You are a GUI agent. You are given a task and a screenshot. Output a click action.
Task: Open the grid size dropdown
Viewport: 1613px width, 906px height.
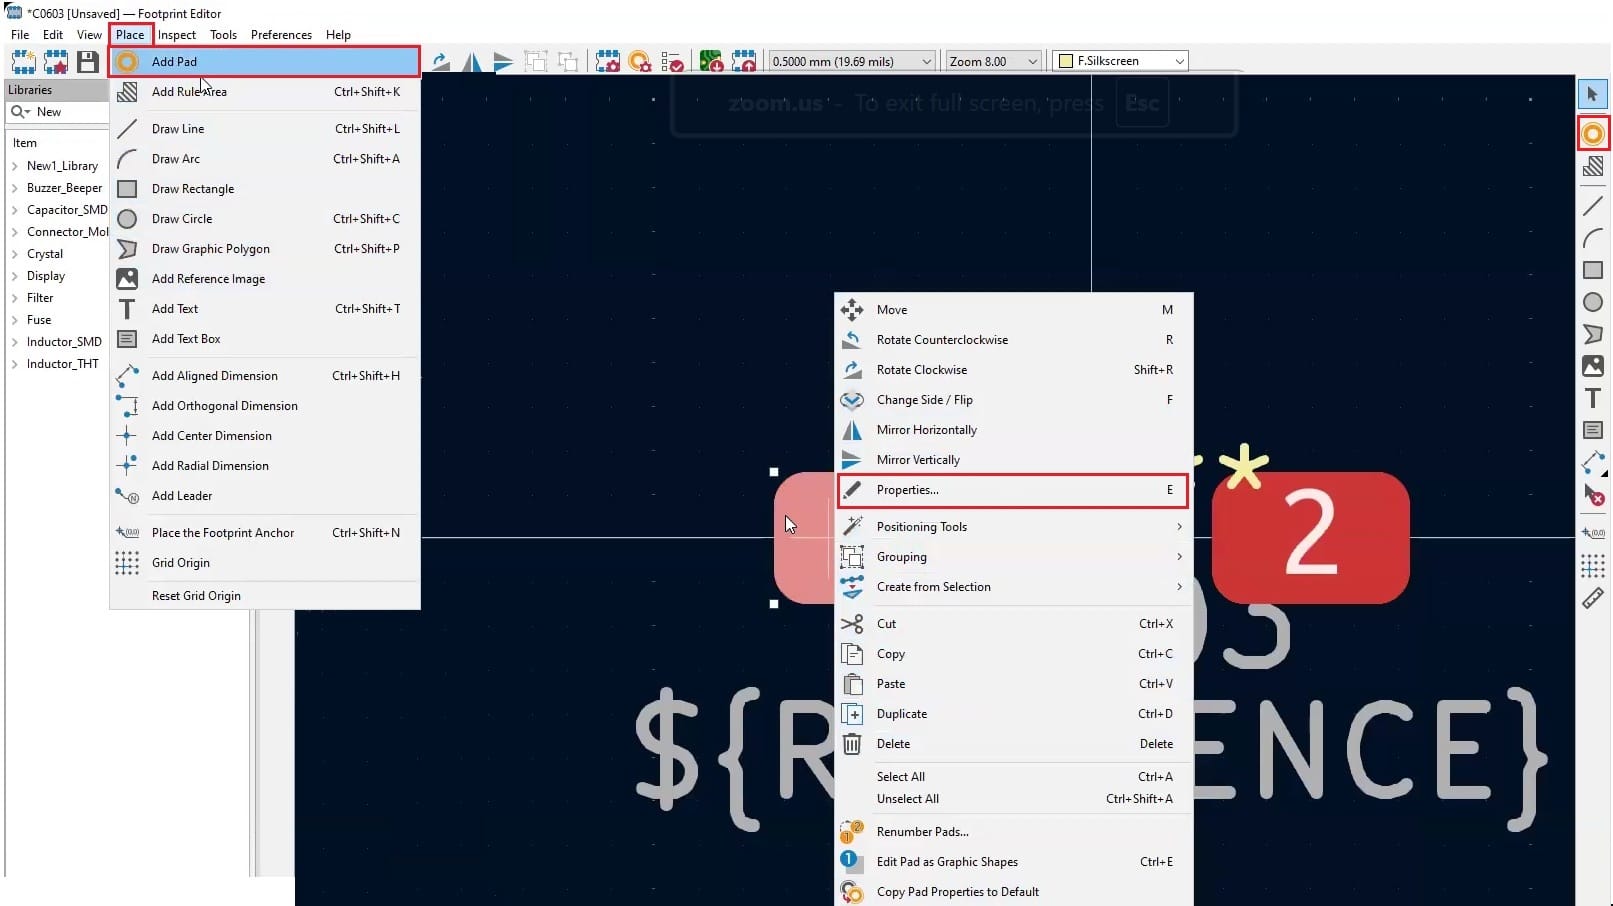coord(852,62)
